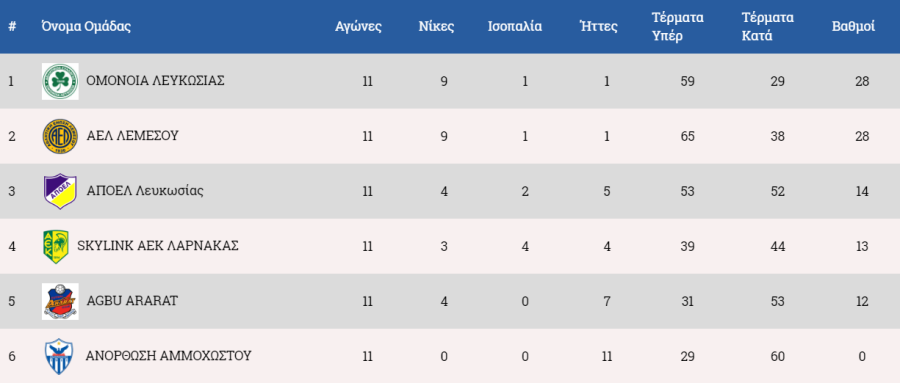
Task: Click the ΟΜΟΝΟΙΑ ΛΕΥΚΩΣΙΑΣ shamrock logo
Action: pos(60,82)
